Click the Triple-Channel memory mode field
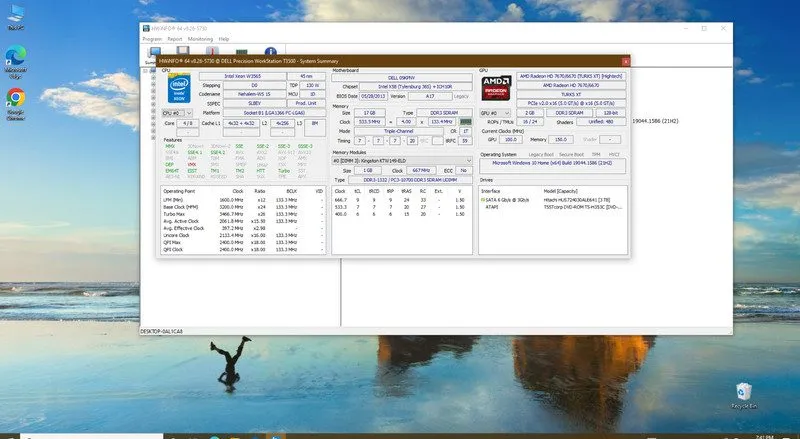 click(398, 131)
